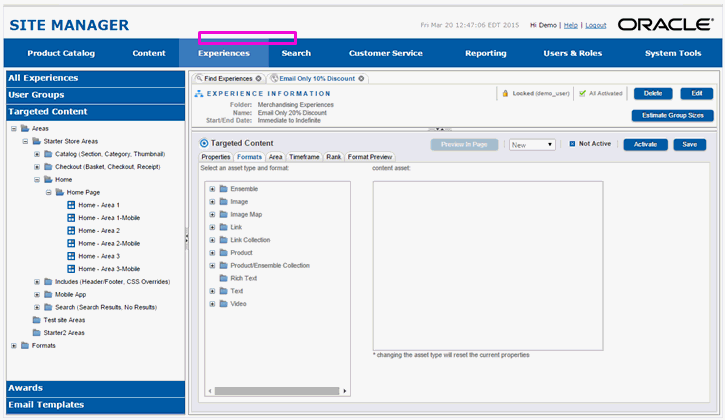Click the Test site Areas folder icon
Image resolution: width=725 pixels, height=420 pixels.
[37, 320]
